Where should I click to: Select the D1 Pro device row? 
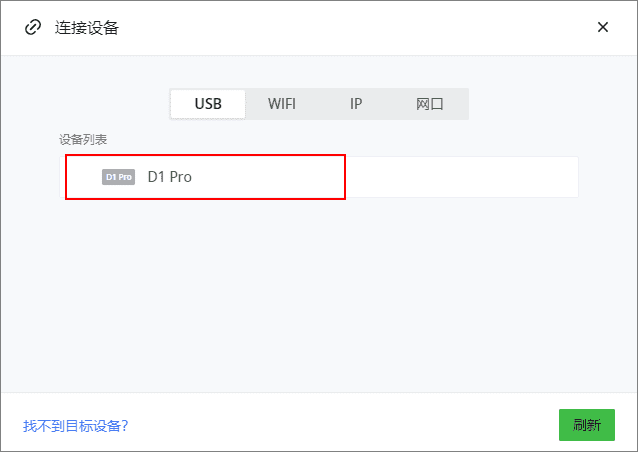[319, 177]
